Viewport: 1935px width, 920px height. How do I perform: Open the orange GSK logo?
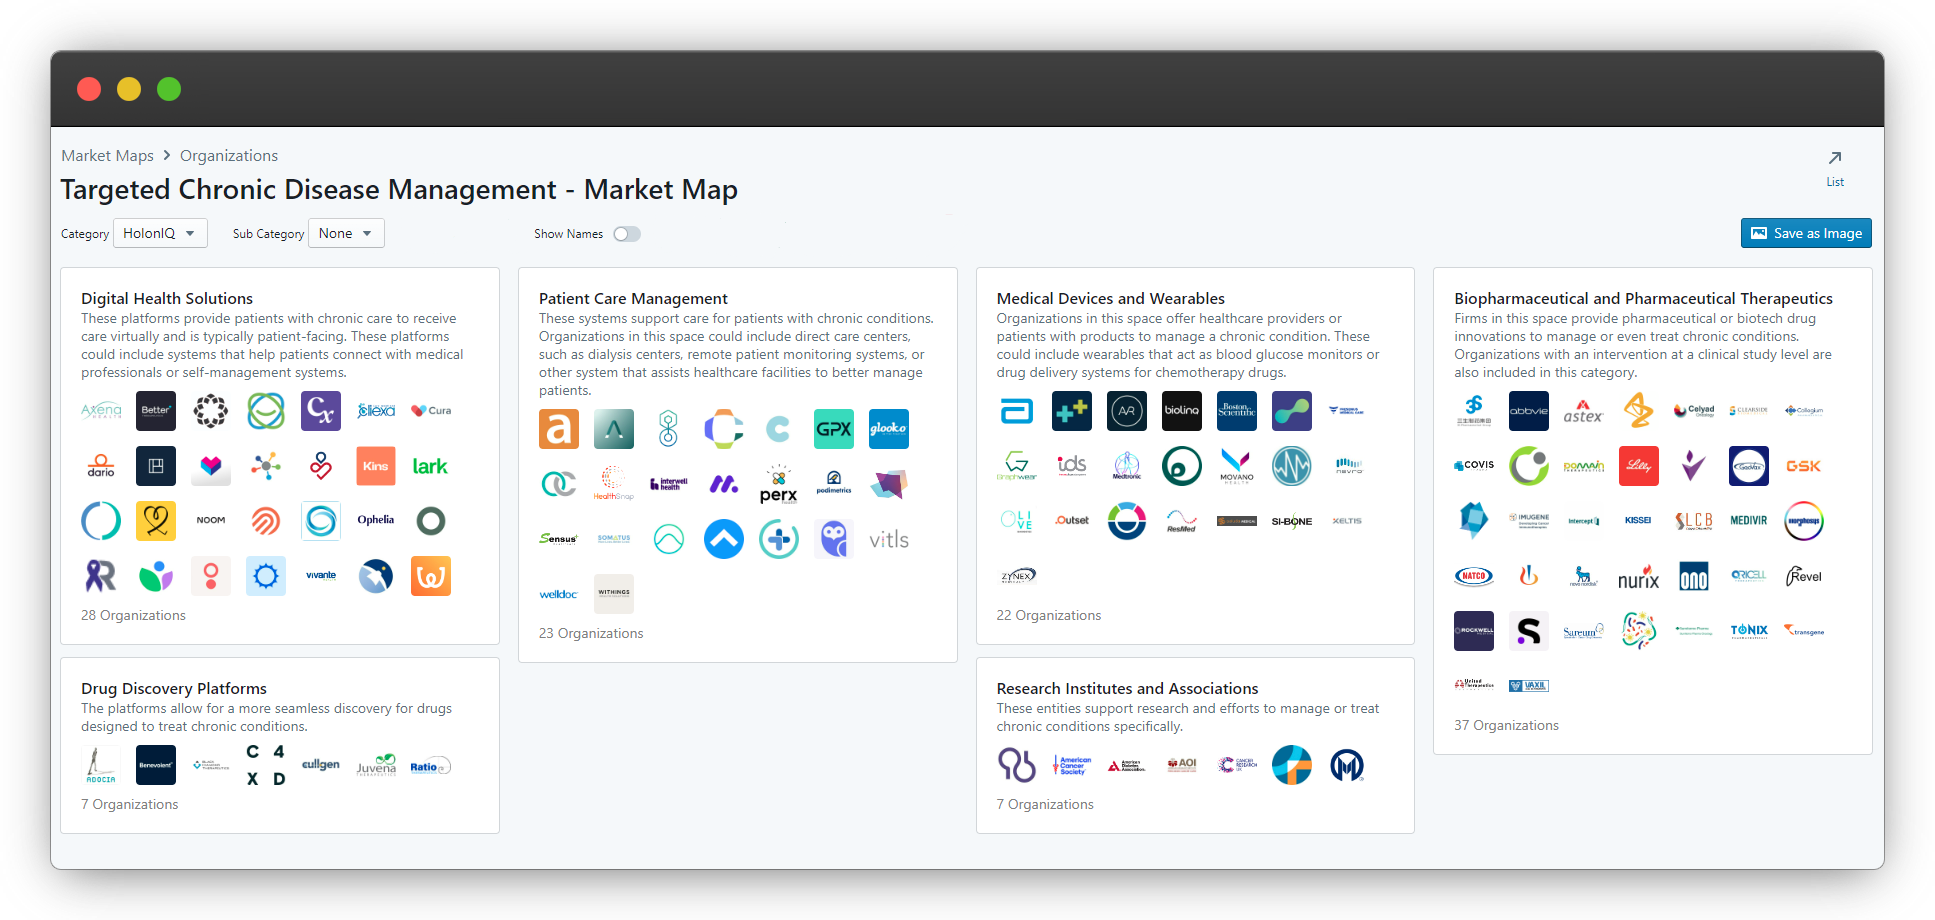tap(1804, 466)
